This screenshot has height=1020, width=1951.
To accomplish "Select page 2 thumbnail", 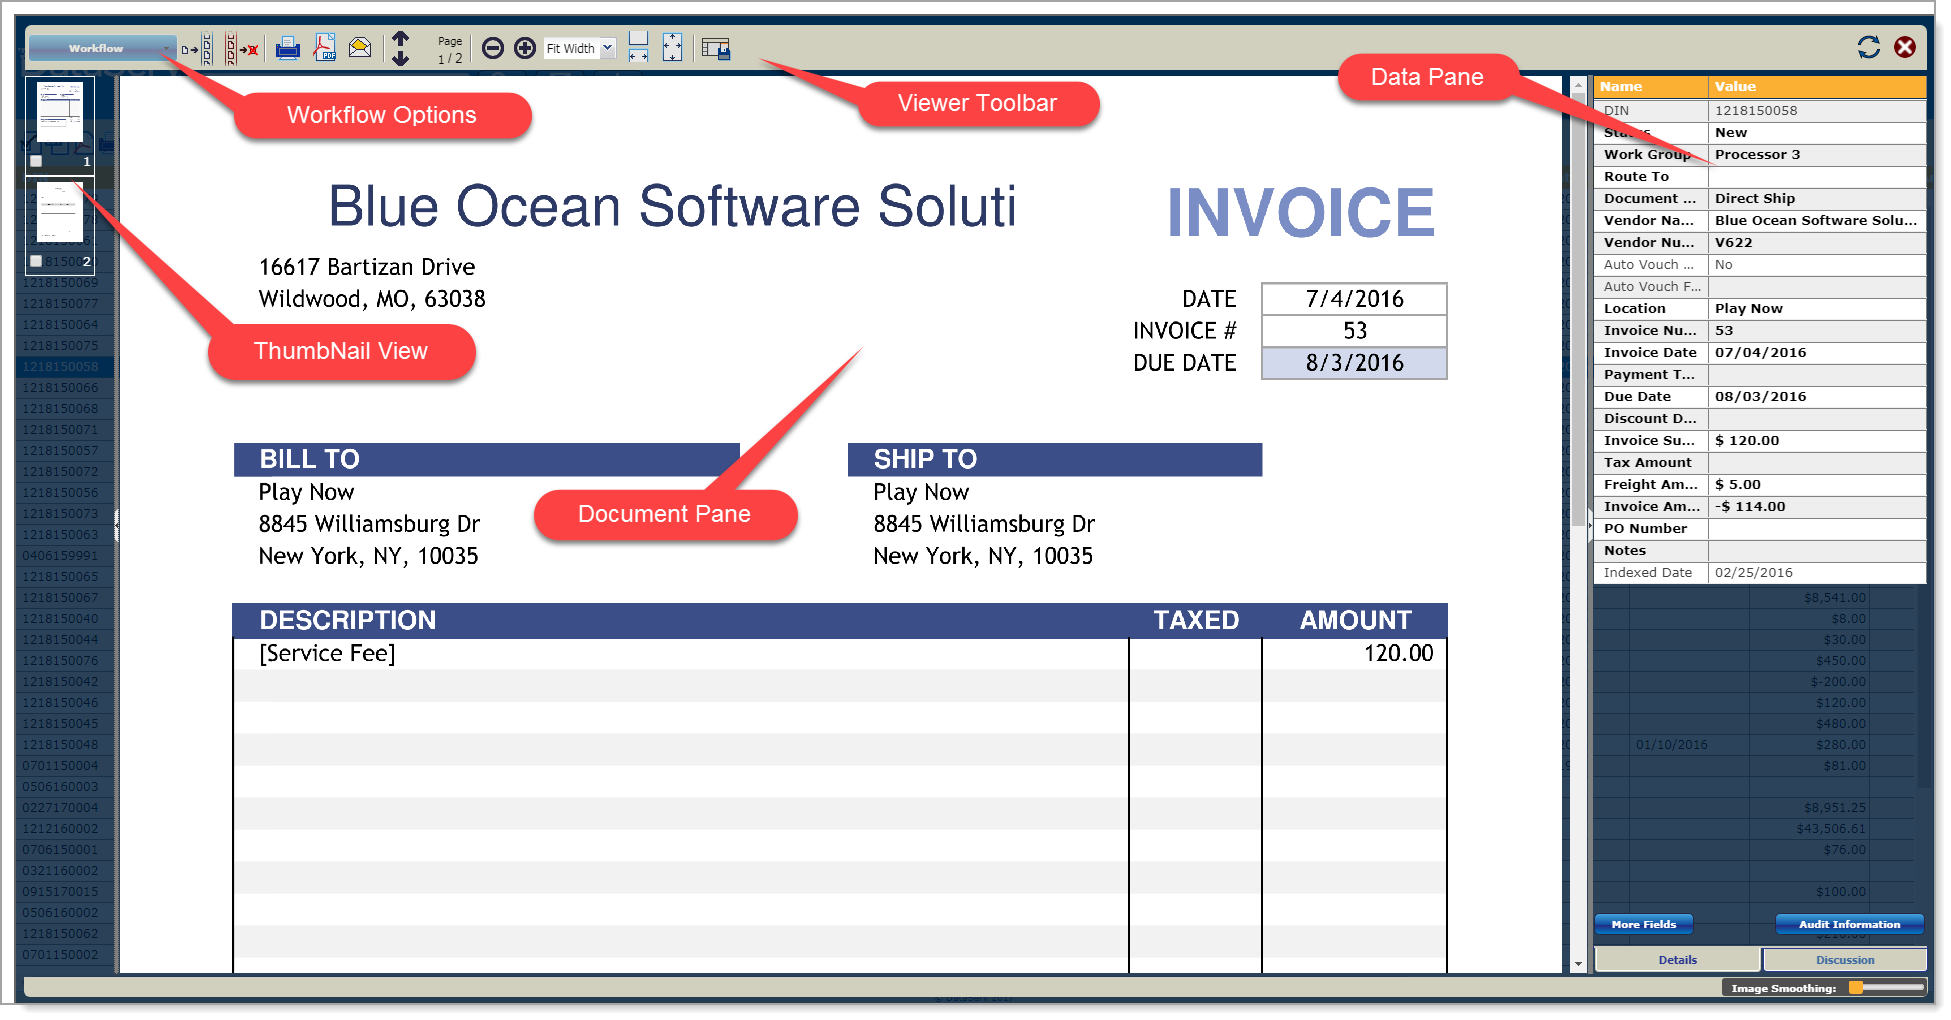I will (x=60, y=212).
